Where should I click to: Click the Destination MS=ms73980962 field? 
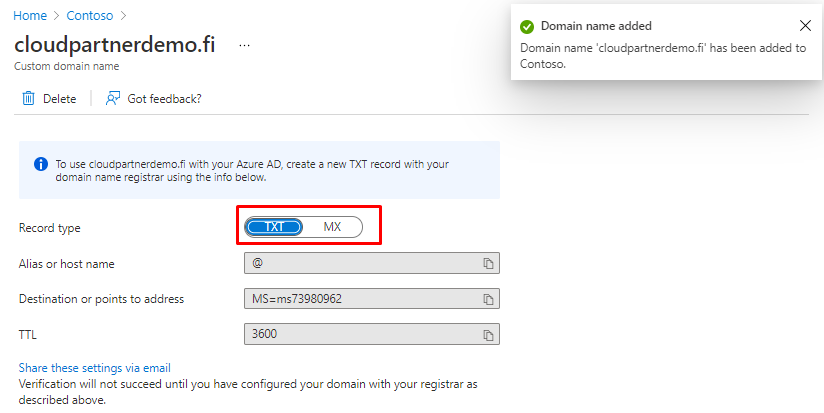point(362,299)
